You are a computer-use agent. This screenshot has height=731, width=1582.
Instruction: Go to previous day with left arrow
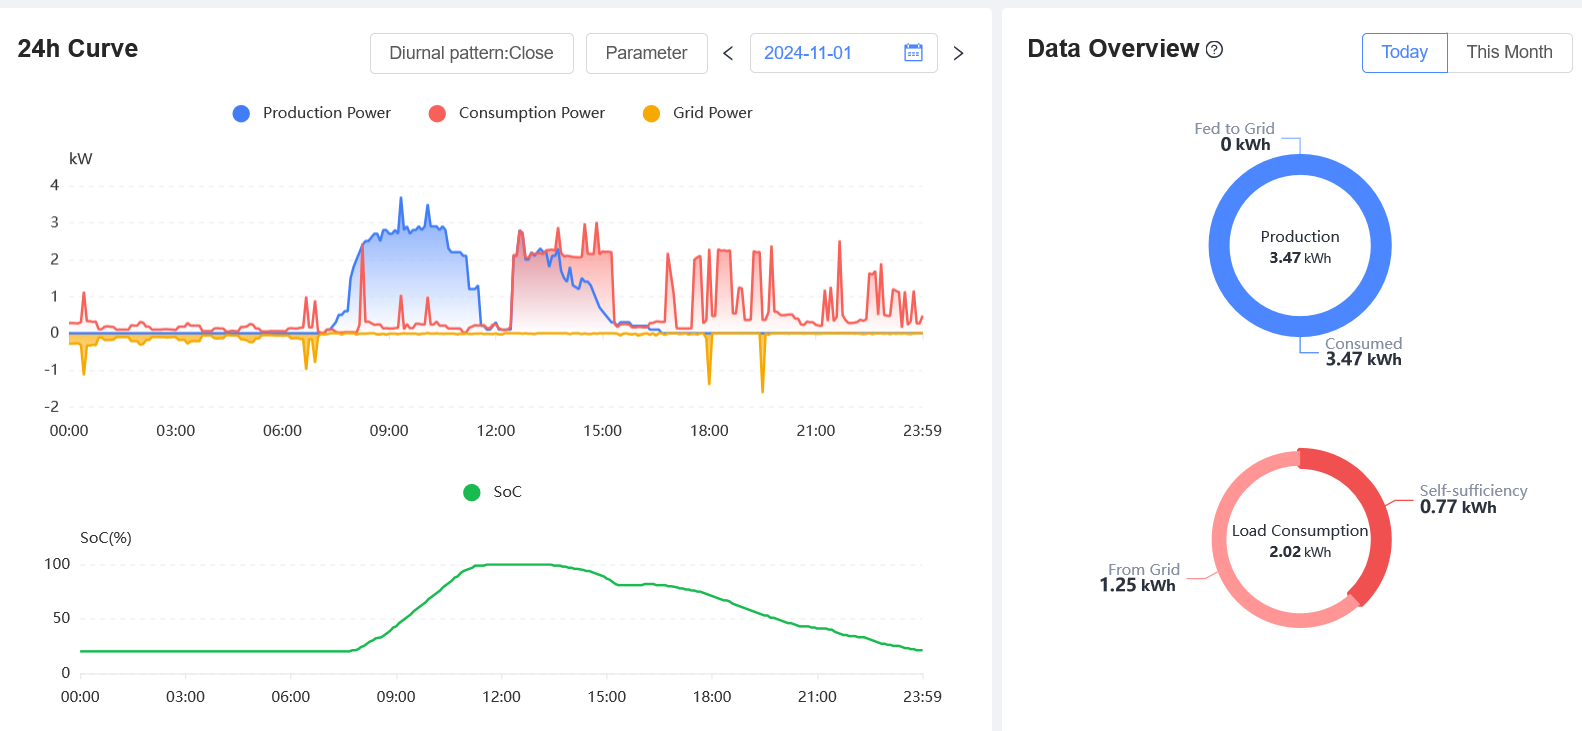coord(728,53)
